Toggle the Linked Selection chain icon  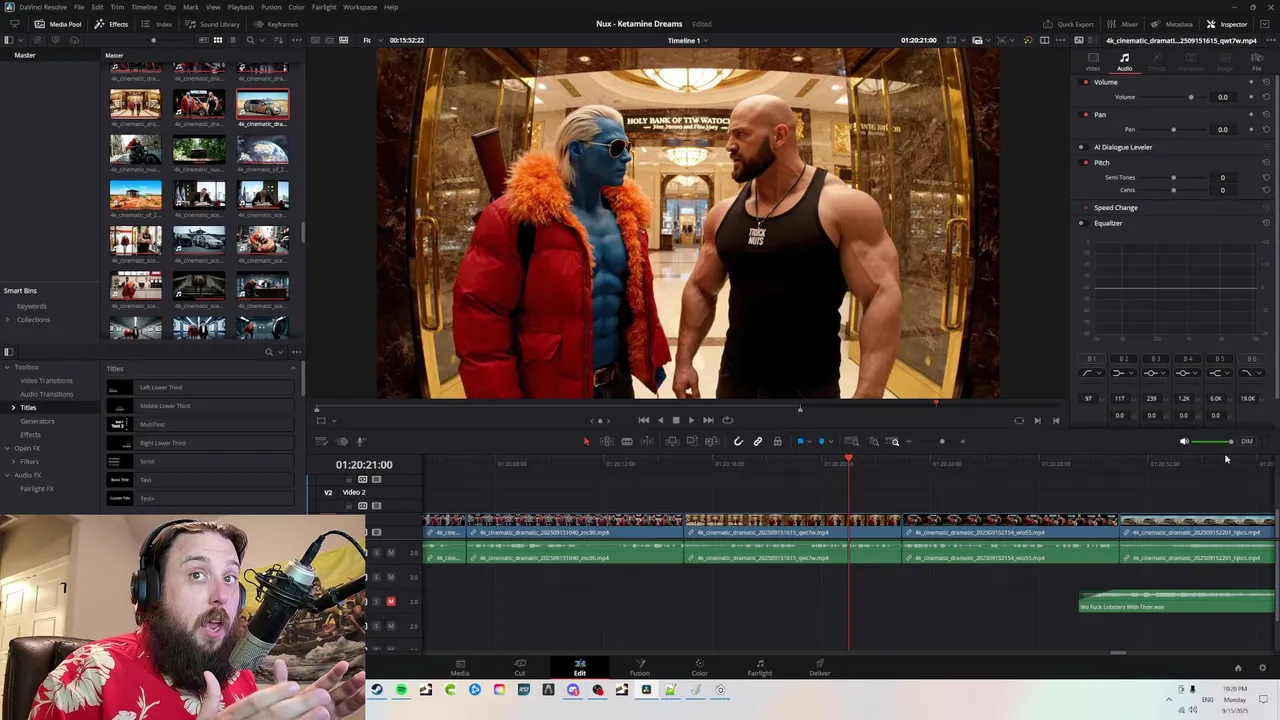[758, 441]
